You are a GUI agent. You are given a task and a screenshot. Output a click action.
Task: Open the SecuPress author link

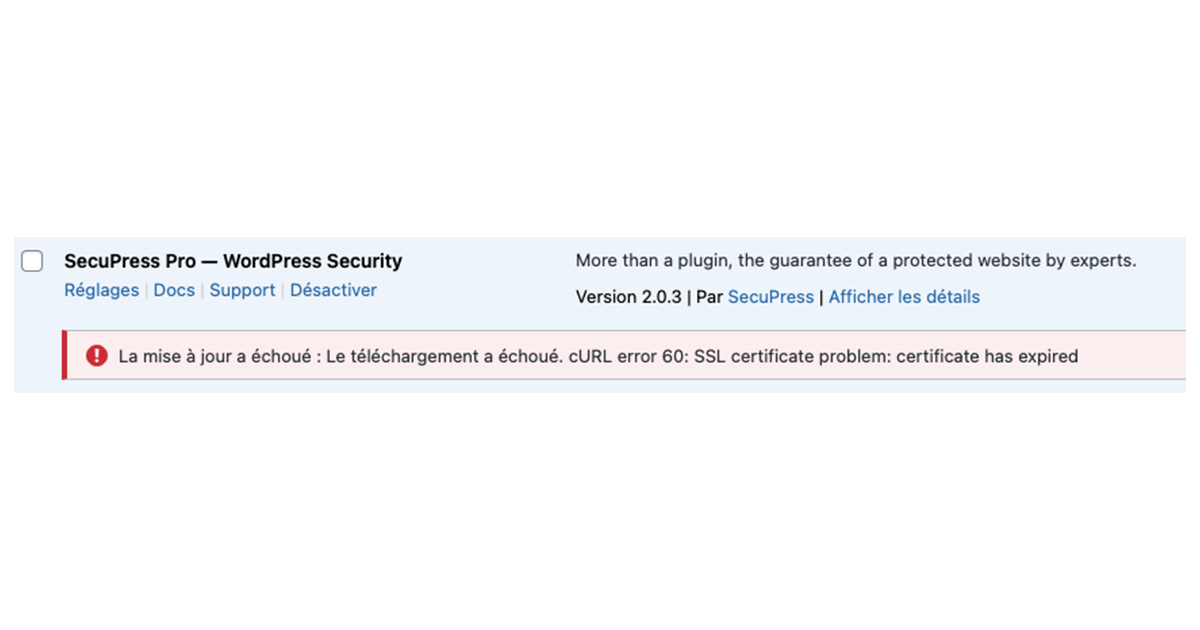pos(771,297)
